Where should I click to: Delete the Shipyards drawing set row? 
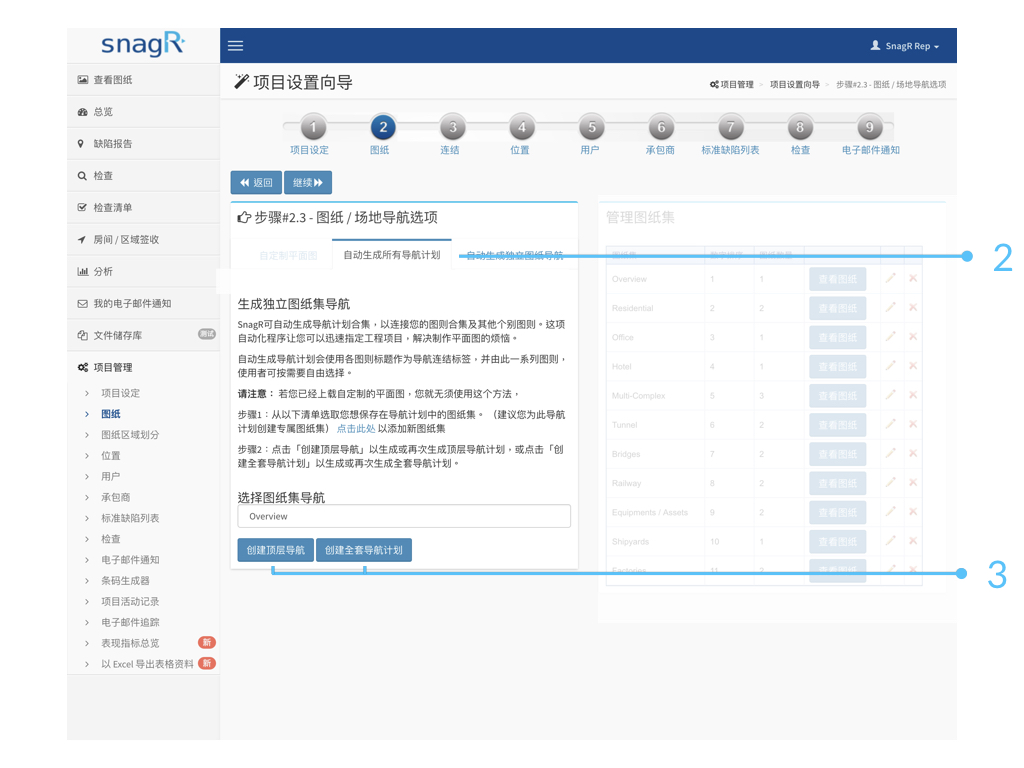click(x=913, y=541)
